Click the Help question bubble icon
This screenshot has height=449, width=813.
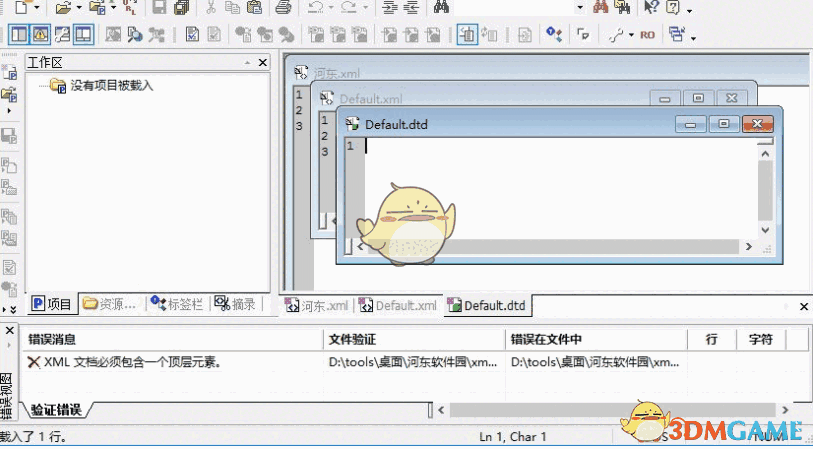click(673, 7)
